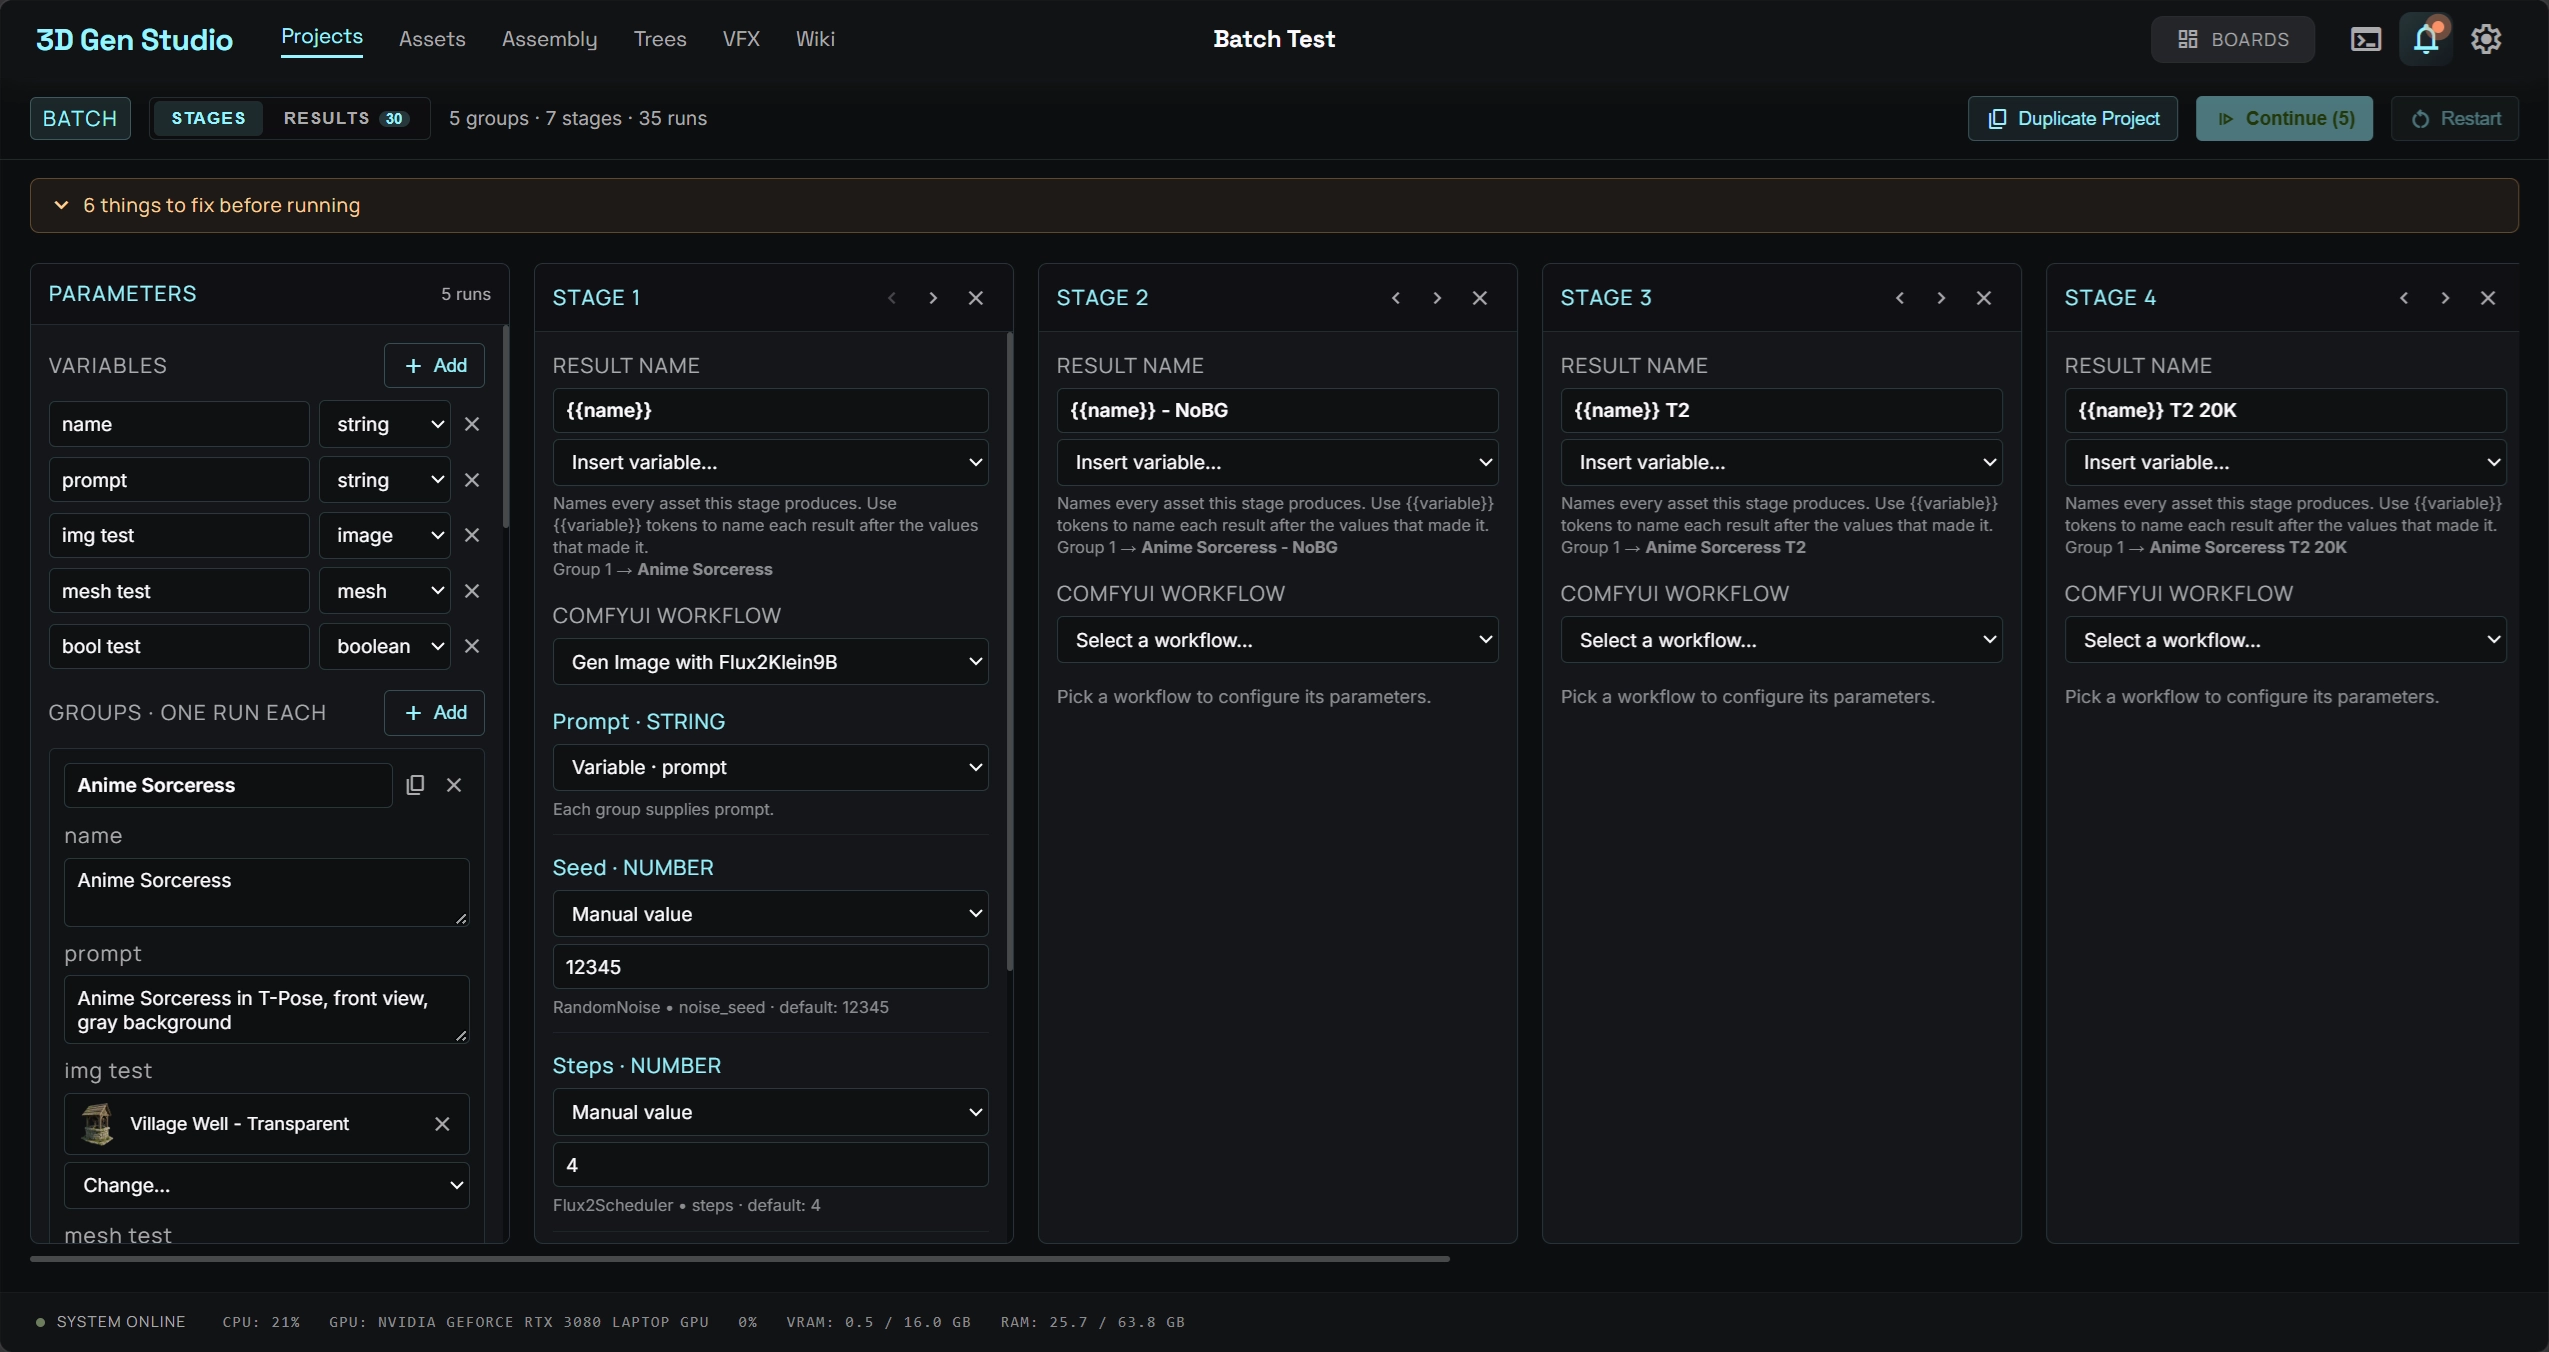
Task: Open type dropdown for img test variable
Action: click(x=385, y=535)
